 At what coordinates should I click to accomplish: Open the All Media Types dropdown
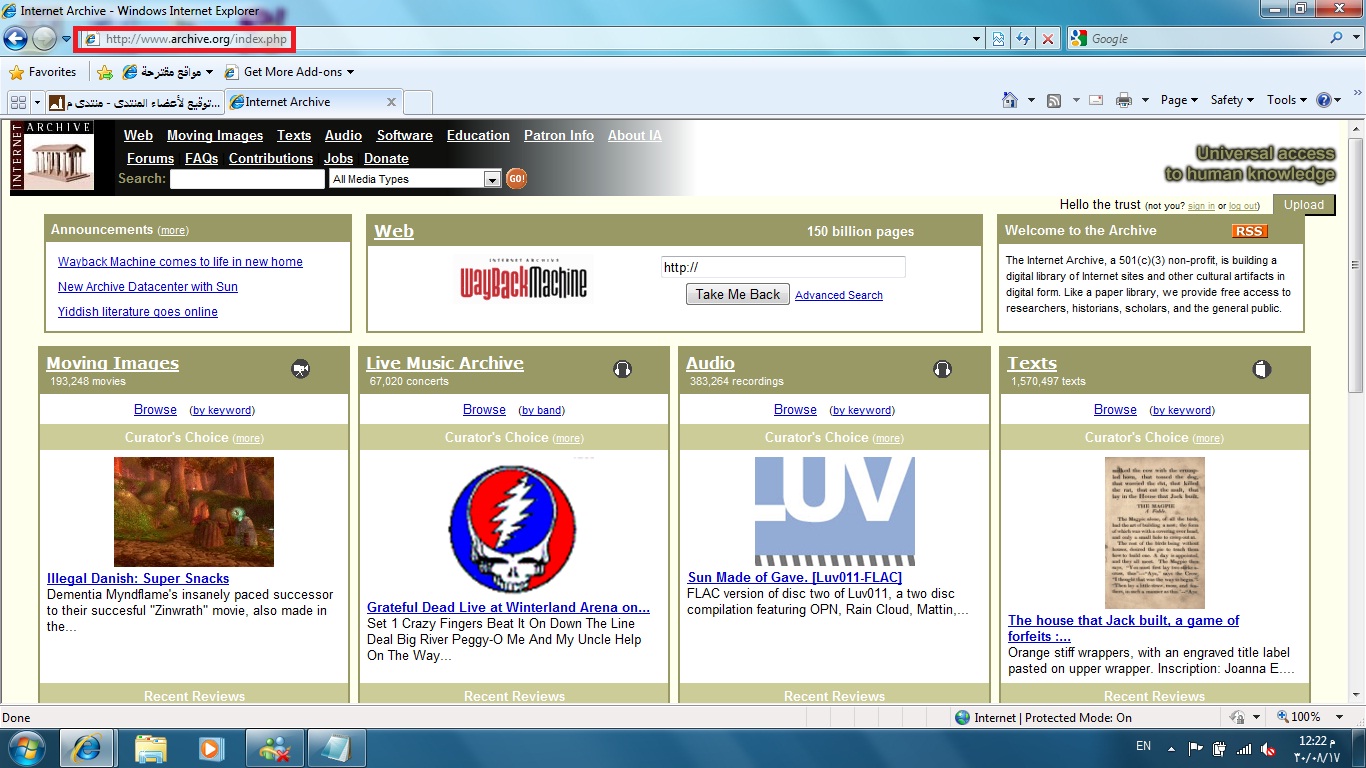(415, 179)
